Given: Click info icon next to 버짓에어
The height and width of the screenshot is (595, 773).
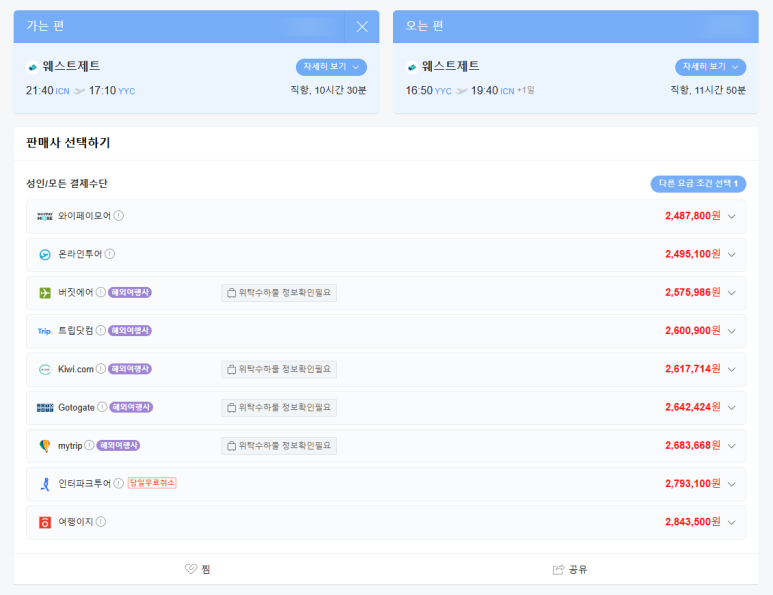Looking at the screenshot, I should click(x=101, y=292).
